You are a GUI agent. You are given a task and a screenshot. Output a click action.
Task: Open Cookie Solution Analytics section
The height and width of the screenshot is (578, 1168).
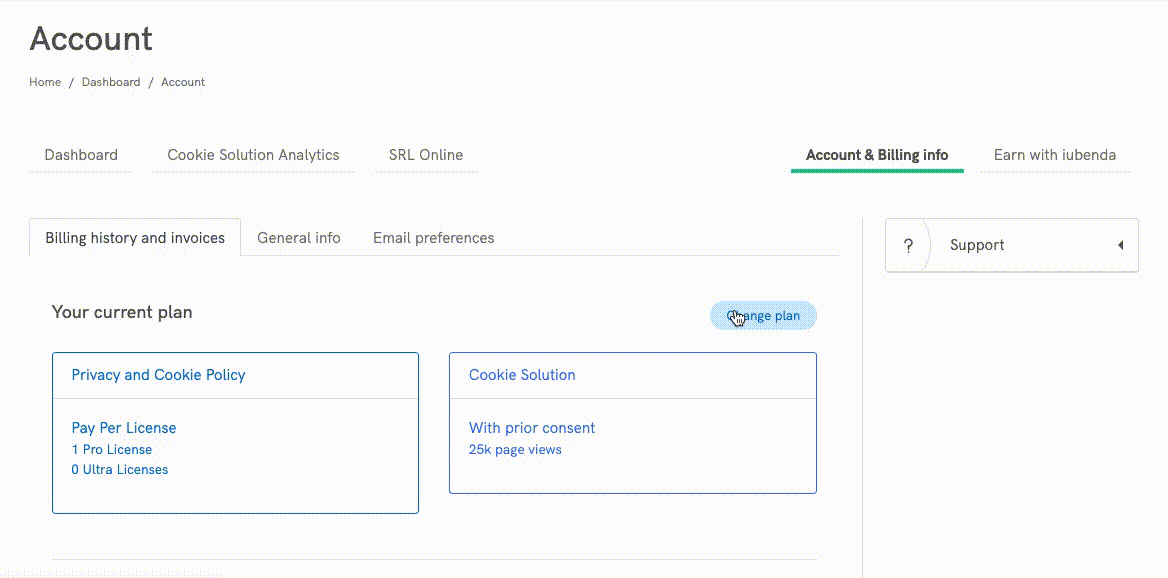(x=253, y=155)
